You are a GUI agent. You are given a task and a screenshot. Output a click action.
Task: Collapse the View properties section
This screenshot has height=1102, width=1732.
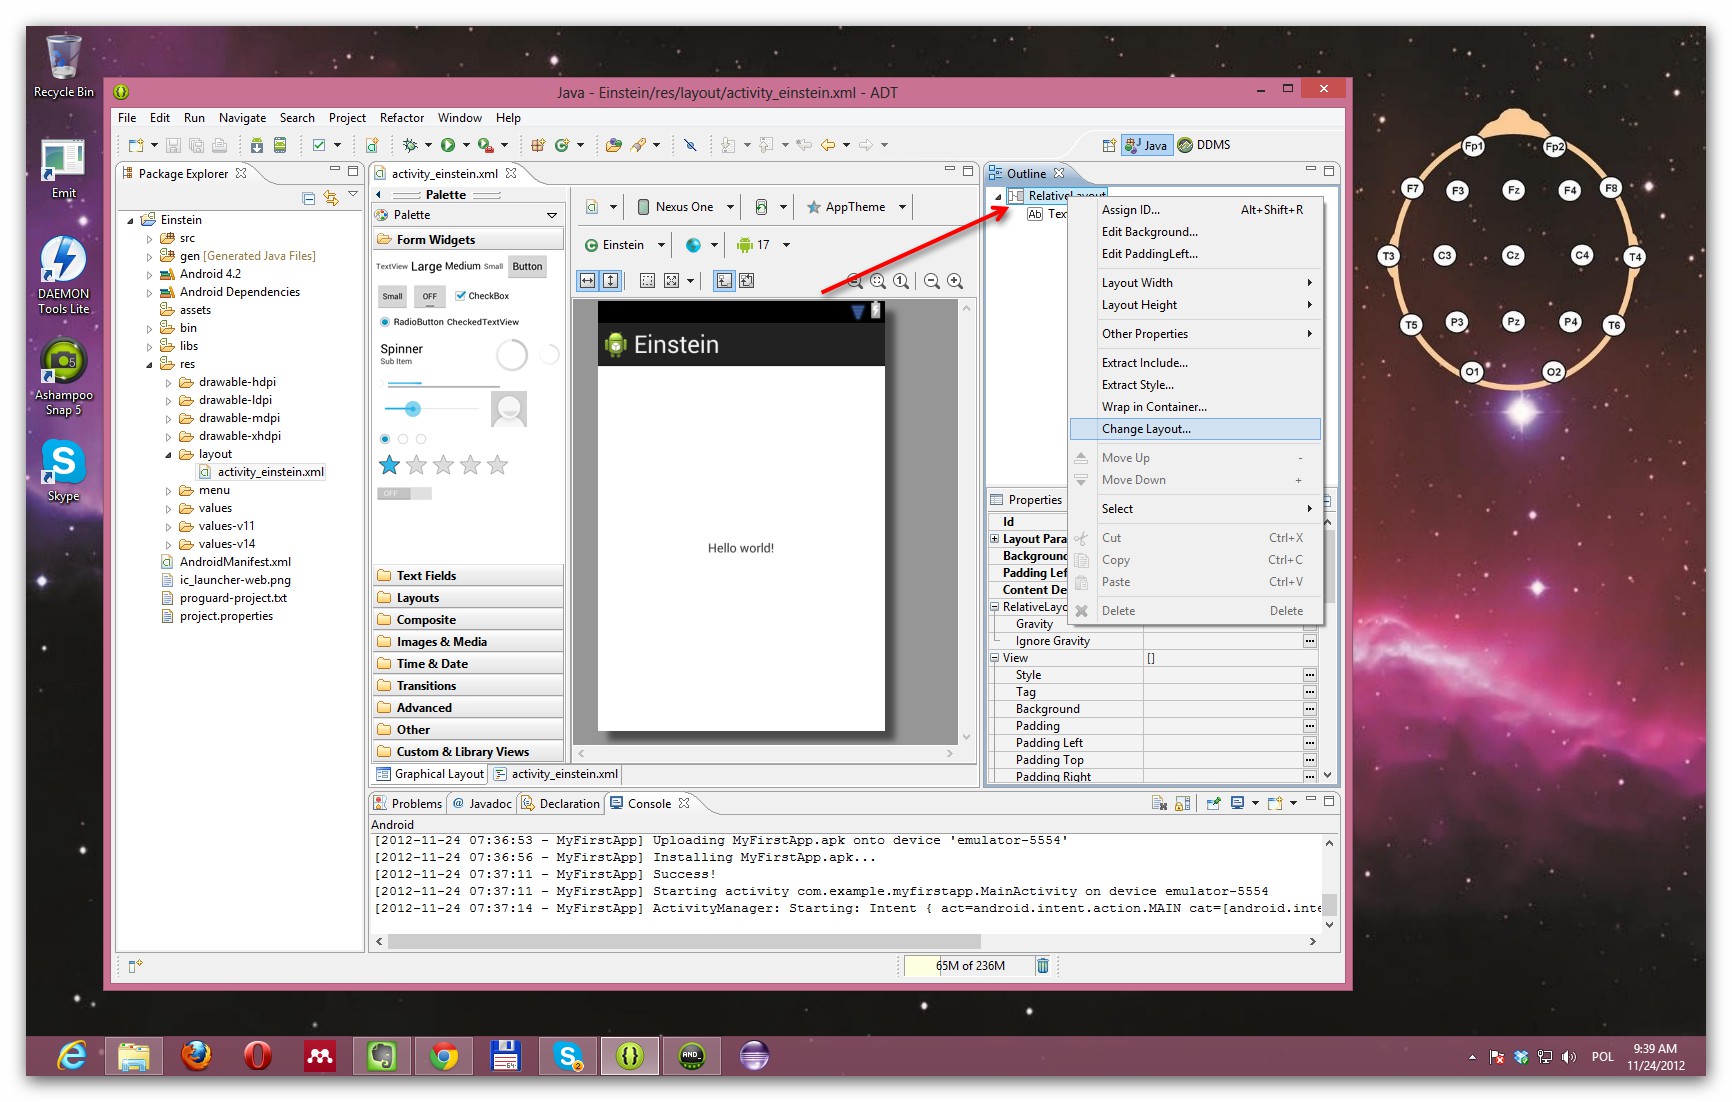point(995,658)
